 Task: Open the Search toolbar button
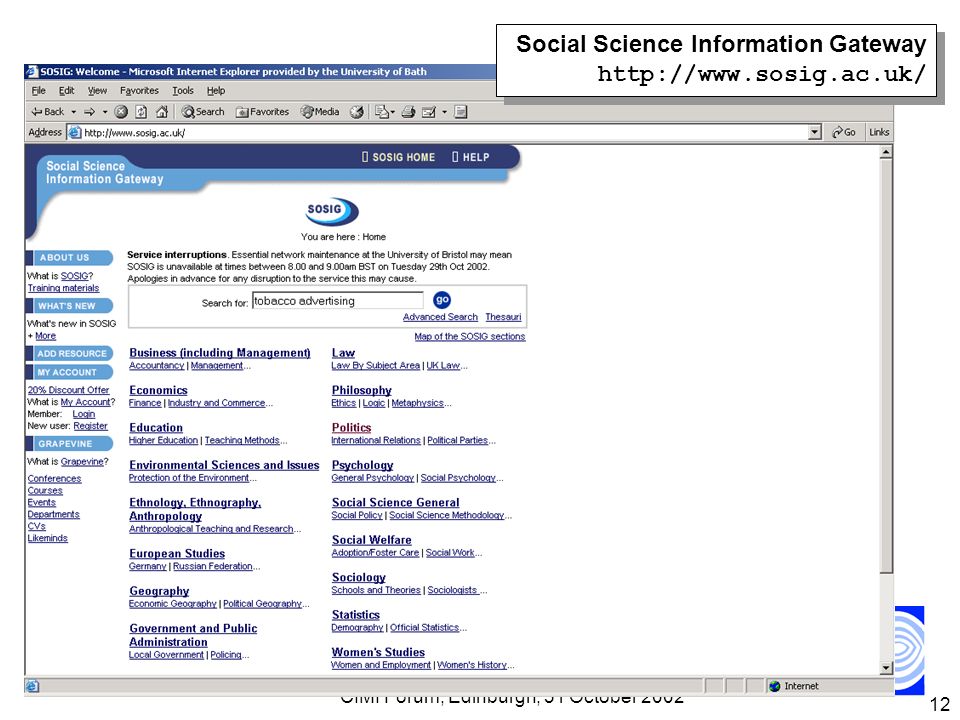203,111
